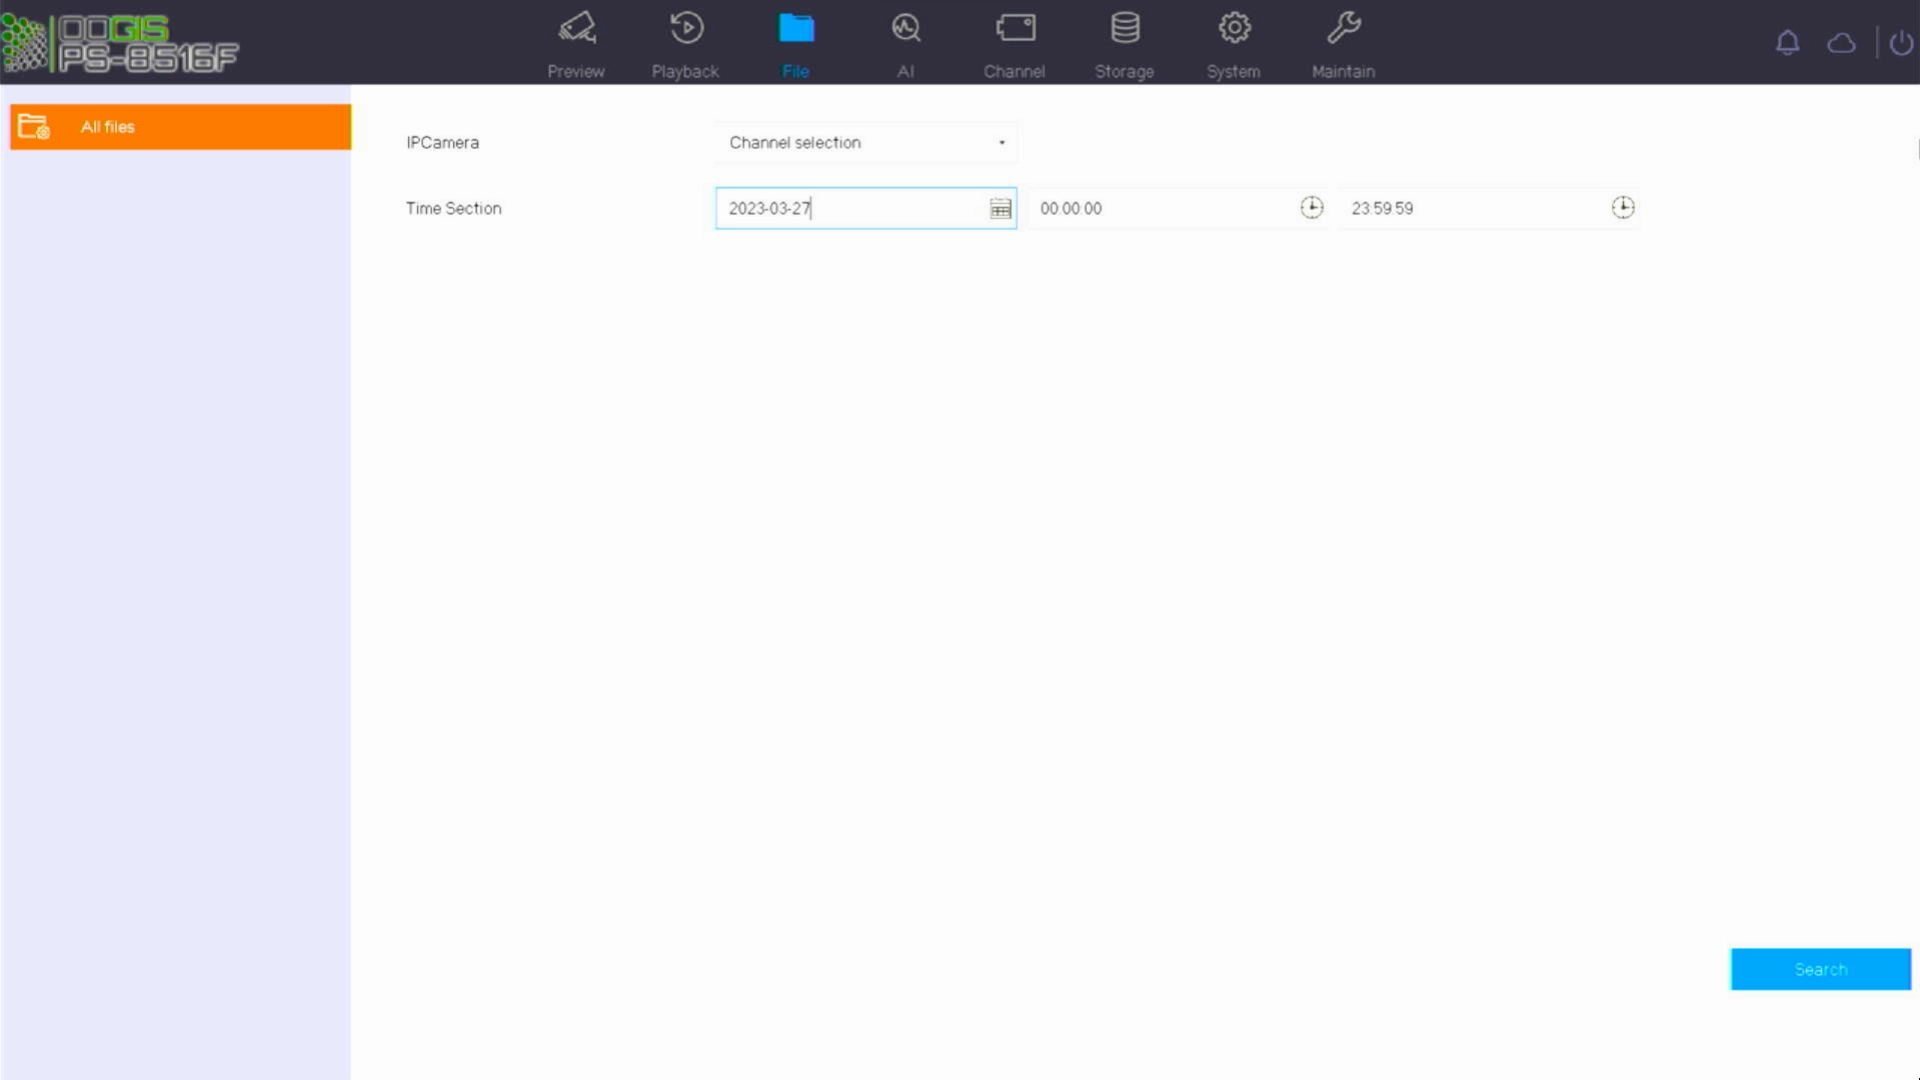Open the Playback section icon
Viewport: 1920px width, 1080px height.
686,28
